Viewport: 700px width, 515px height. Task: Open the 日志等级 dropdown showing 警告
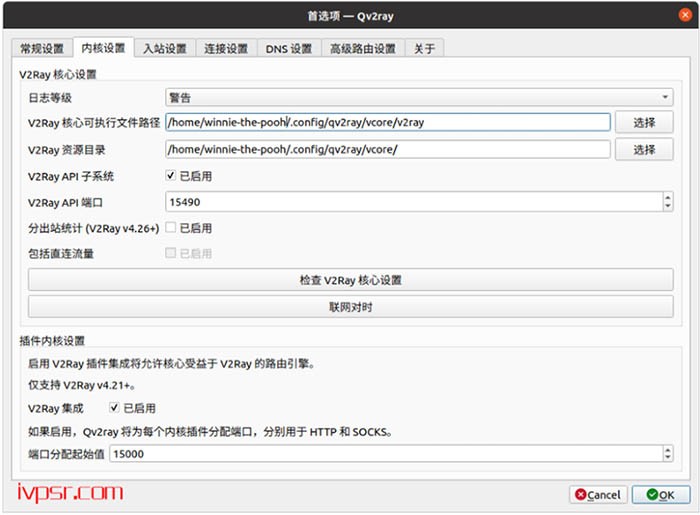coord(419,97)
